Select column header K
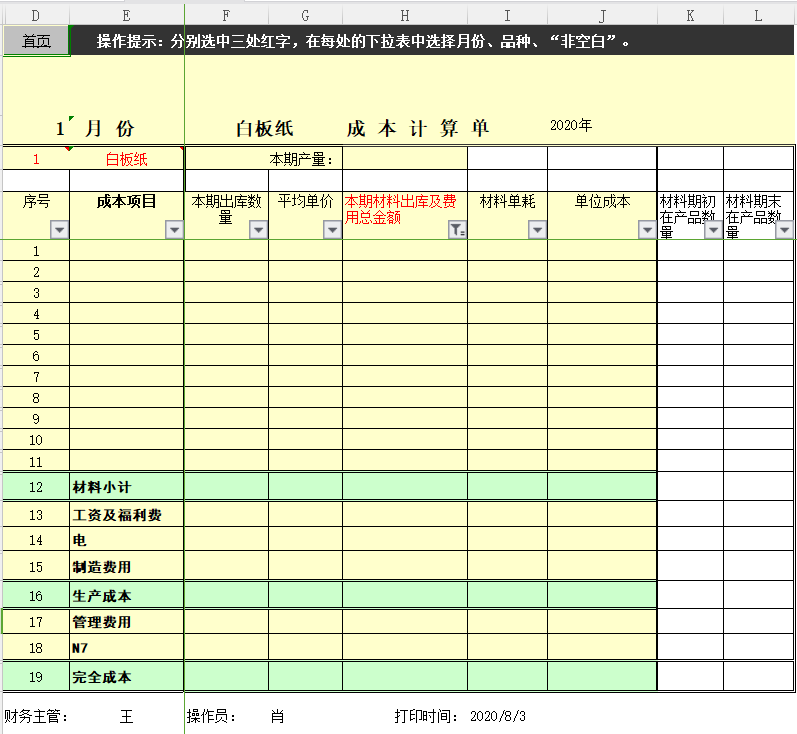 tap(690, 16)
